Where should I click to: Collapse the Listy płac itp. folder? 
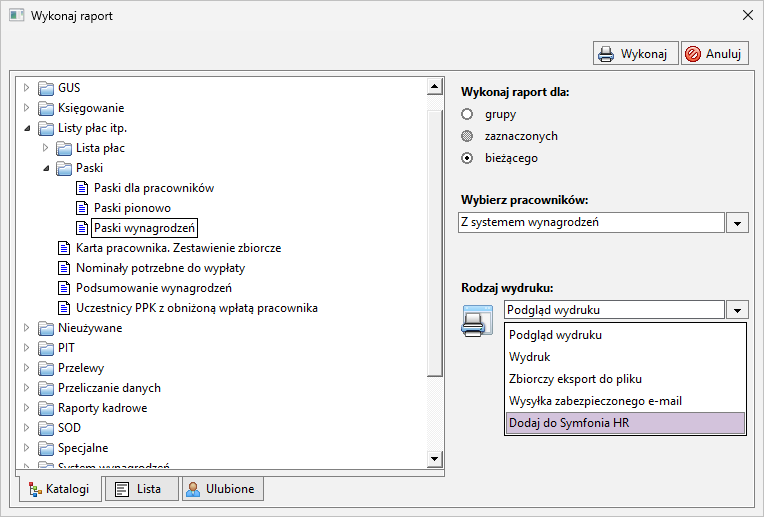pyautogui.click(x=27, y=128)
